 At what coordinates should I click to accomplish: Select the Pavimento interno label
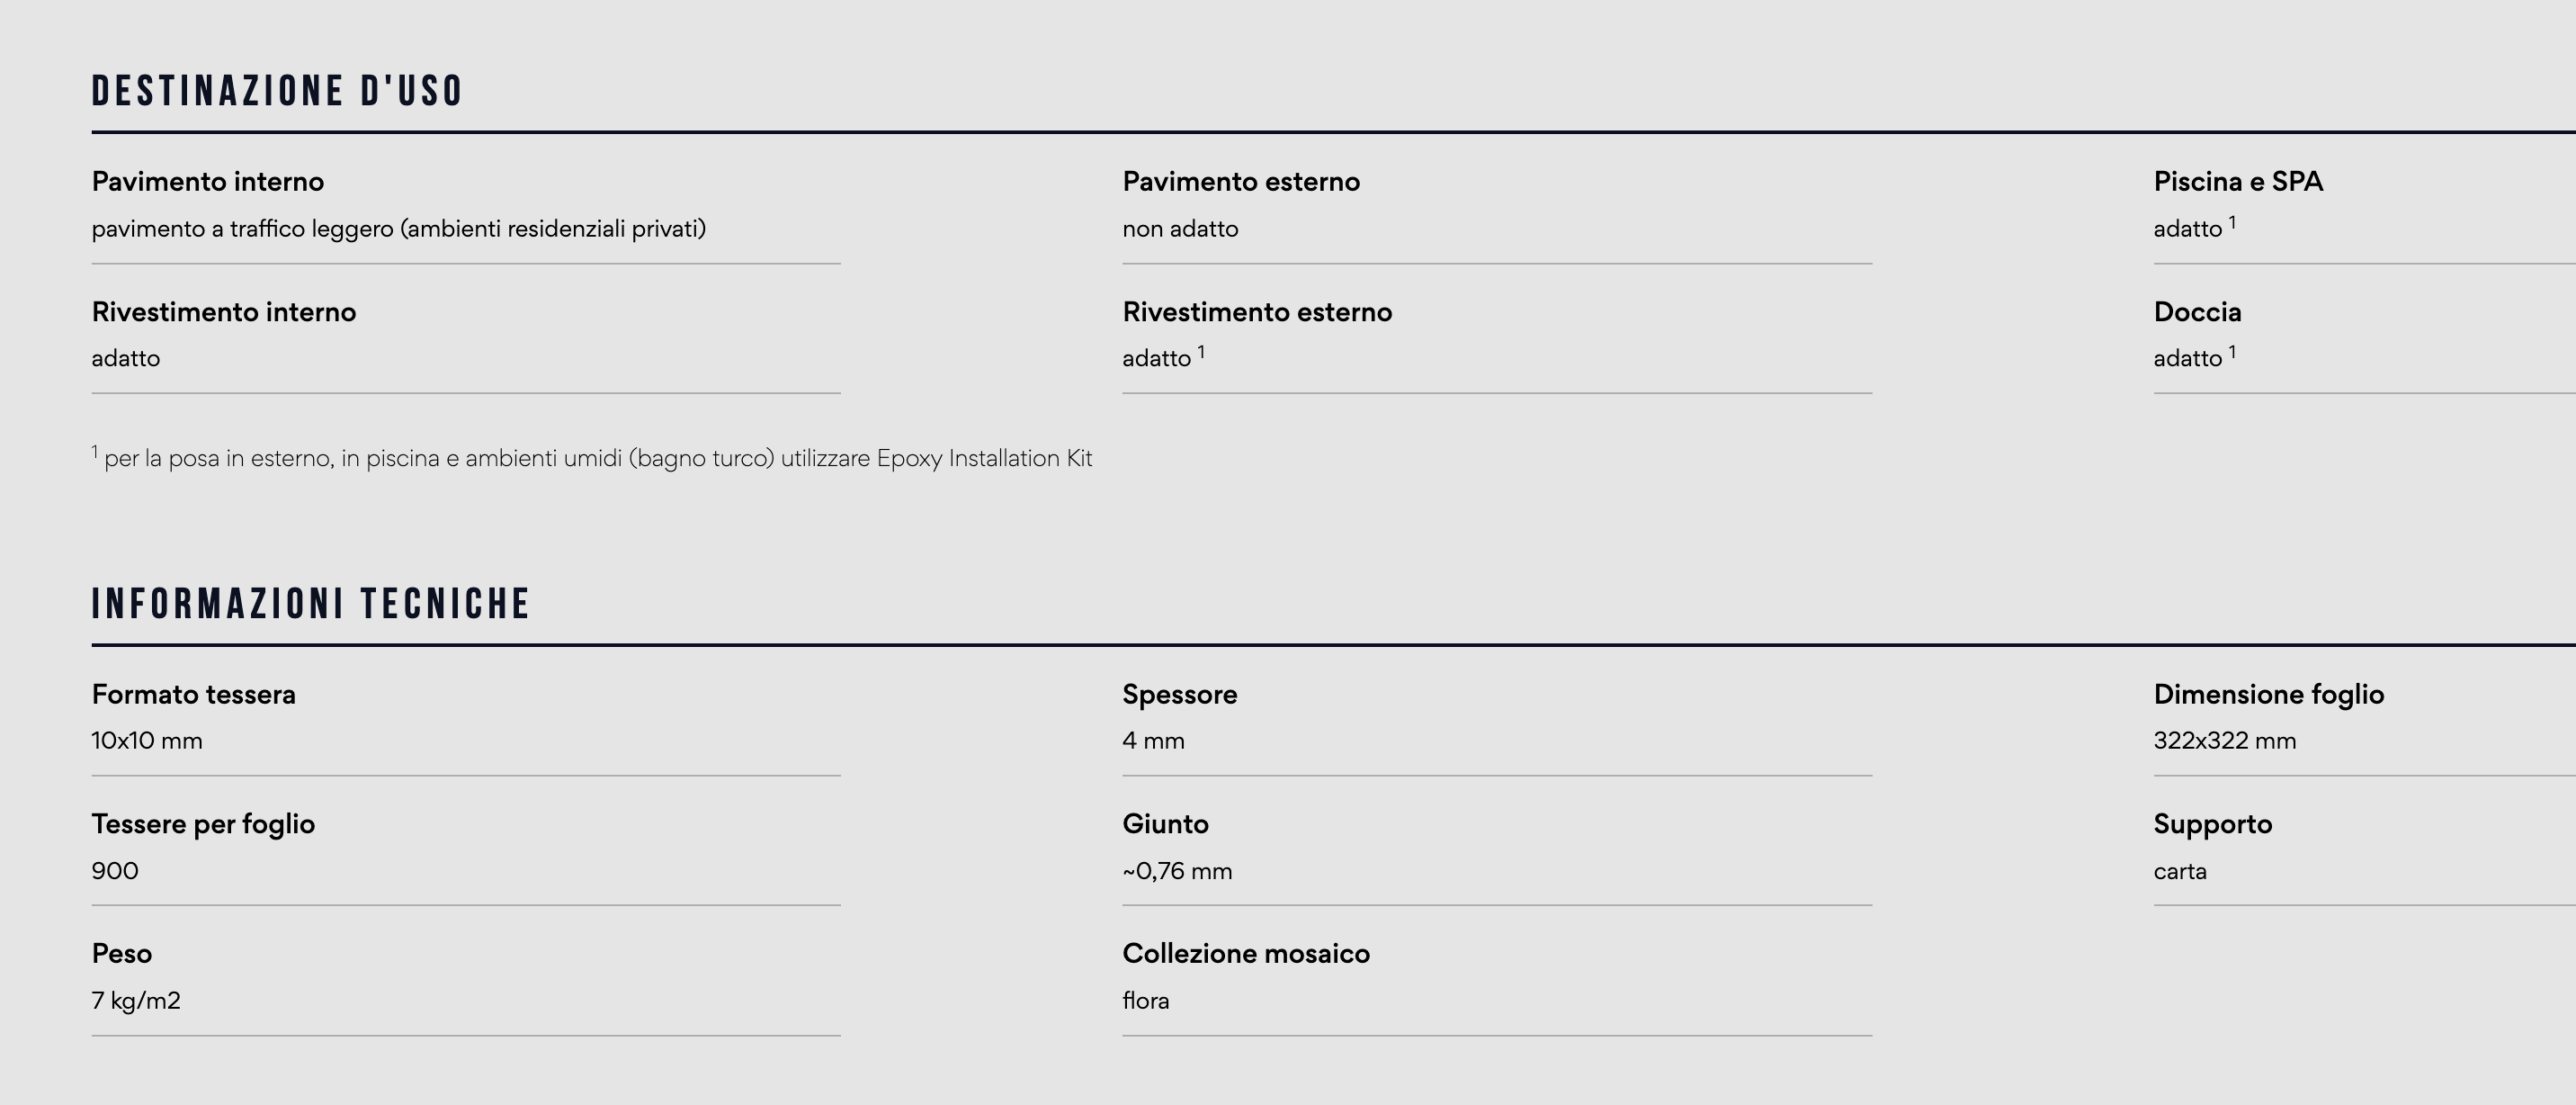pos(208,182)
